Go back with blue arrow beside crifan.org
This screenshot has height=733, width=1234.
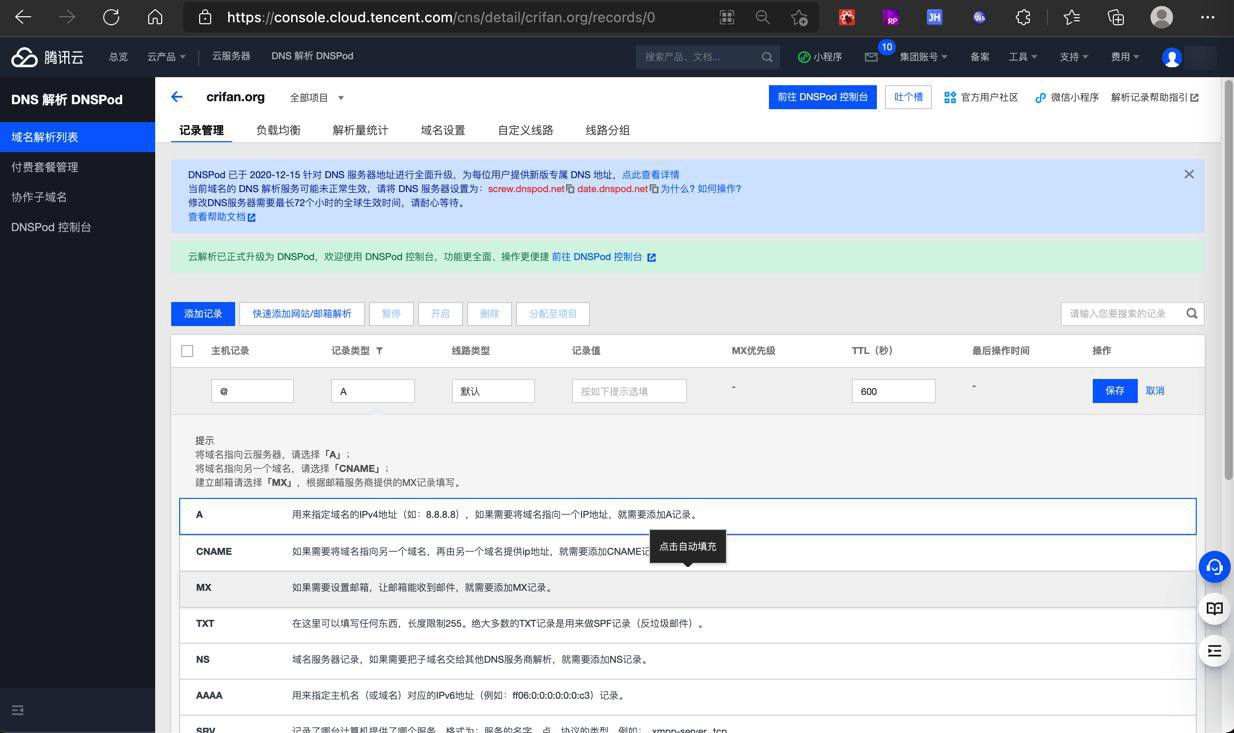tap(177, 97)
